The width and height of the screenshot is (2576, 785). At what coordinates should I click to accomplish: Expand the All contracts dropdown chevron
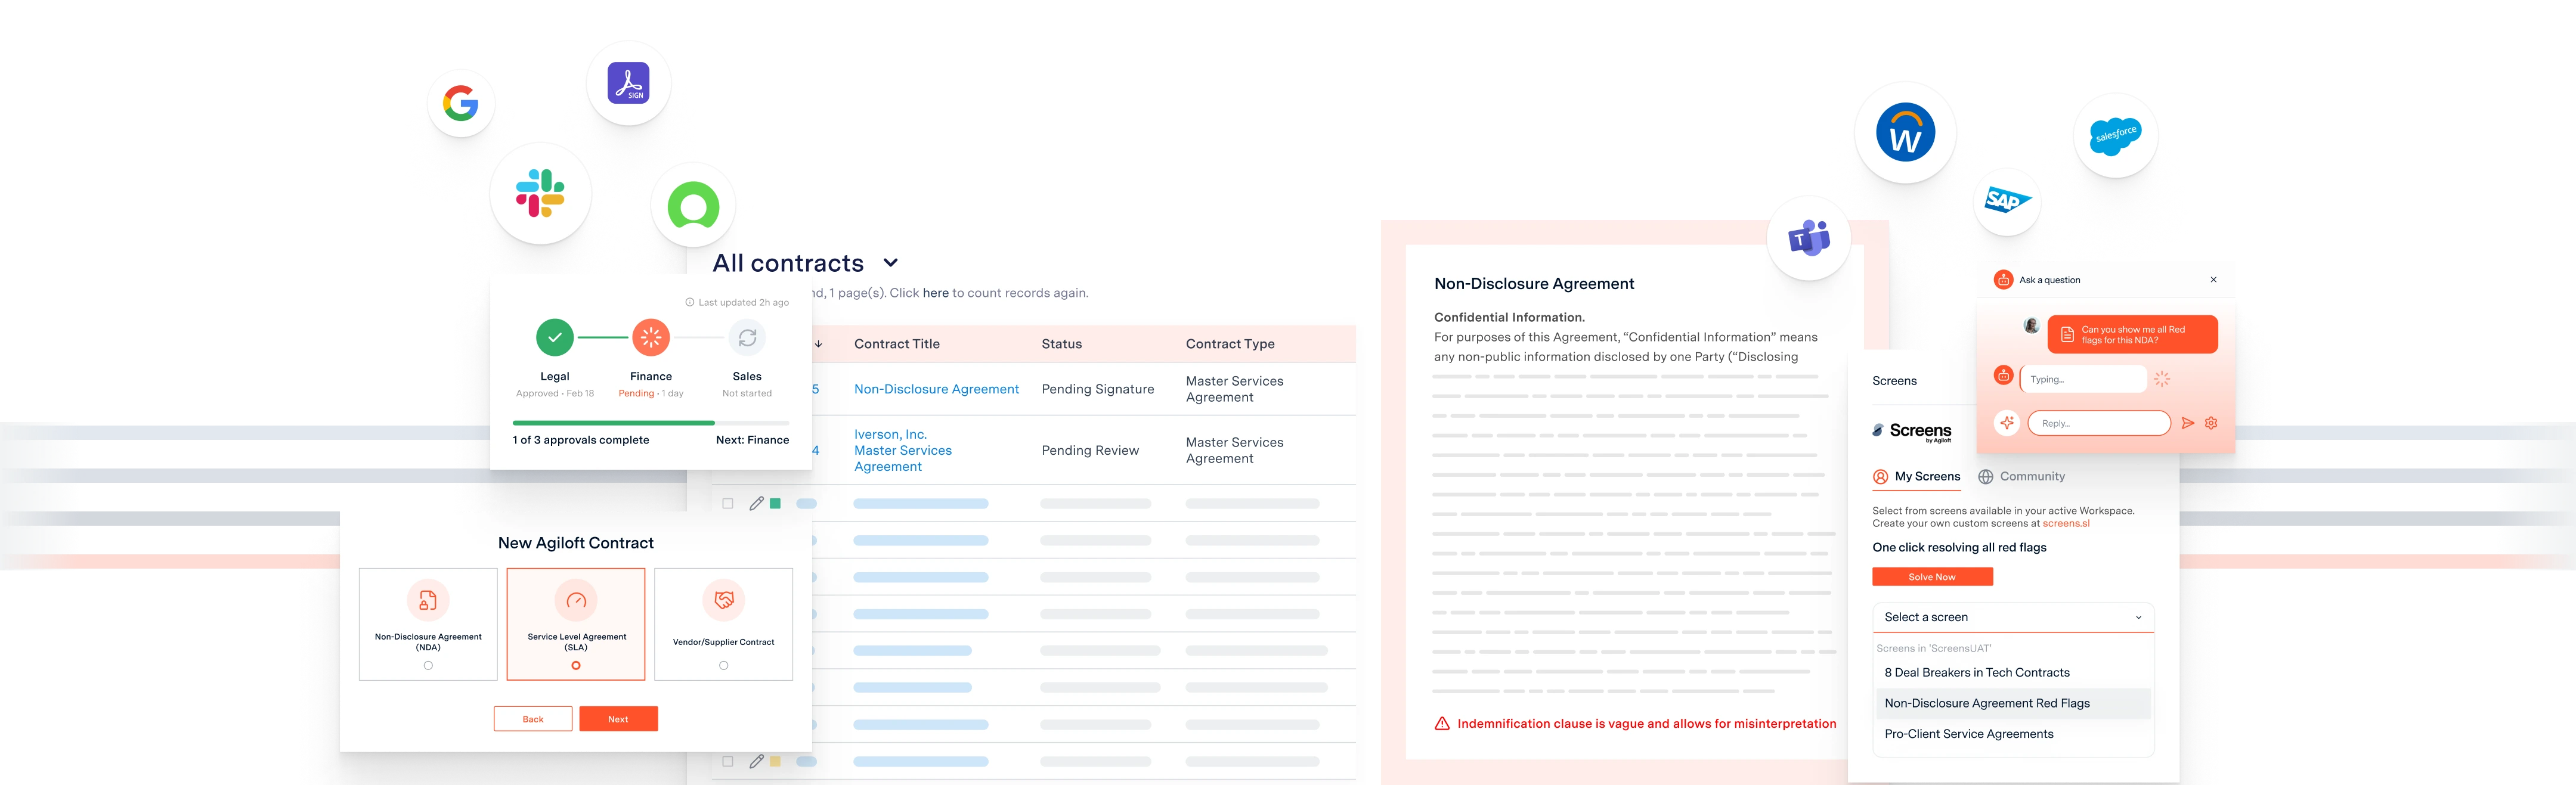point(890,263)
